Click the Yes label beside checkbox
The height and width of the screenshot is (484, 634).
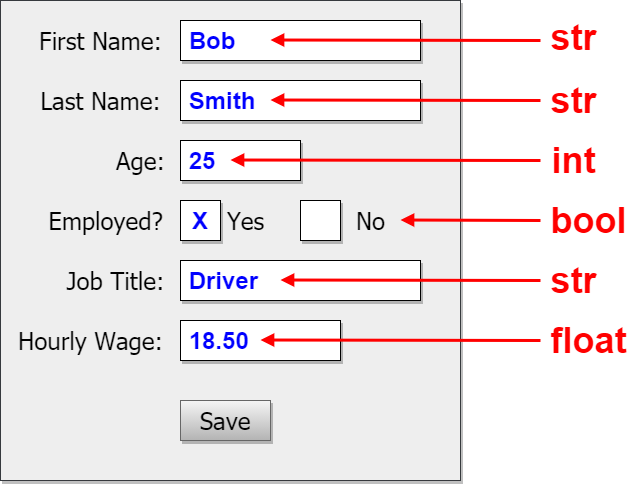coord(245,222)
